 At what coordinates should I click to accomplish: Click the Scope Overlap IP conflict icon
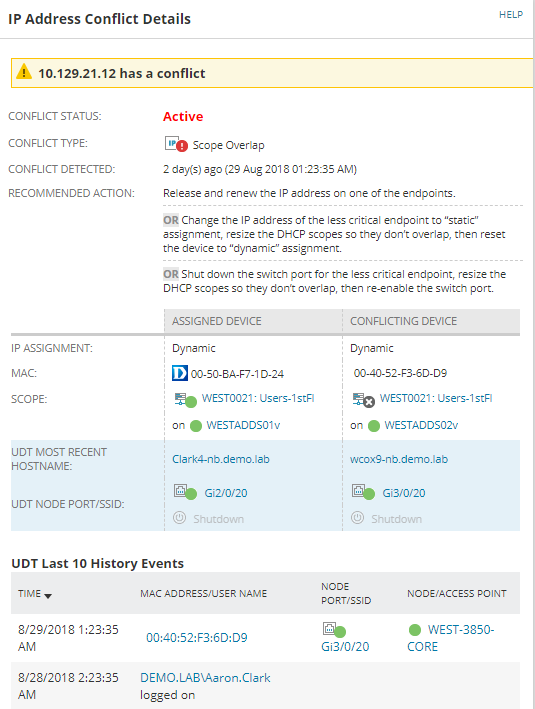(x=176, y=144)
